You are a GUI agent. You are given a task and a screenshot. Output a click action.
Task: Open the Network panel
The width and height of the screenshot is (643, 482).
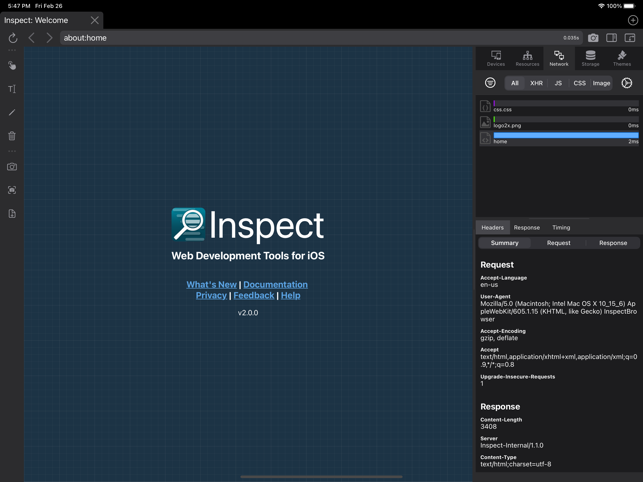(x=559, y=58)
